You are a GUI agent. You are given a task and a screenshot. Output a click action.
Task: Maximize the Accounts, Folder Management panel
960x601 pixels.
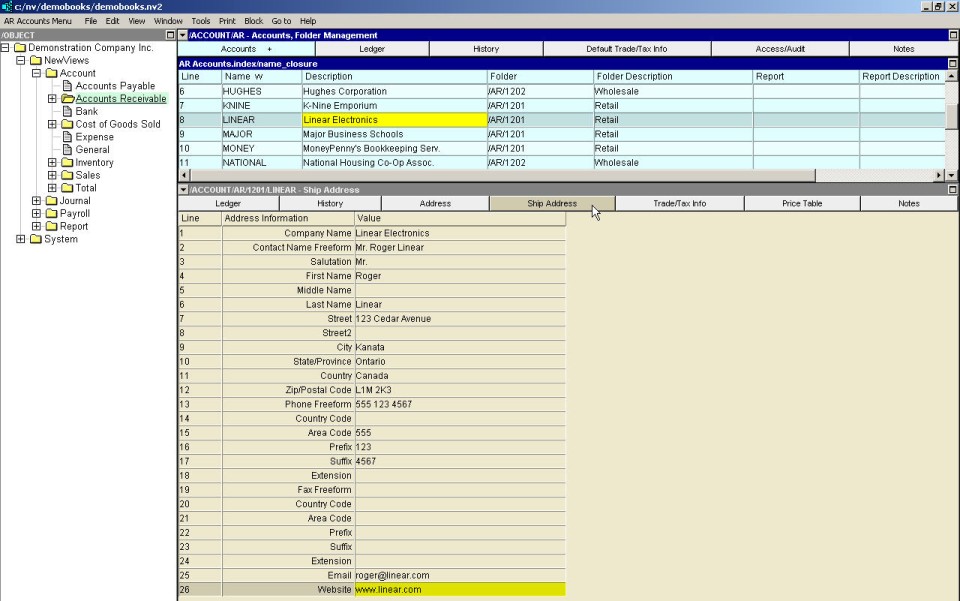click(x=953, y=35)
